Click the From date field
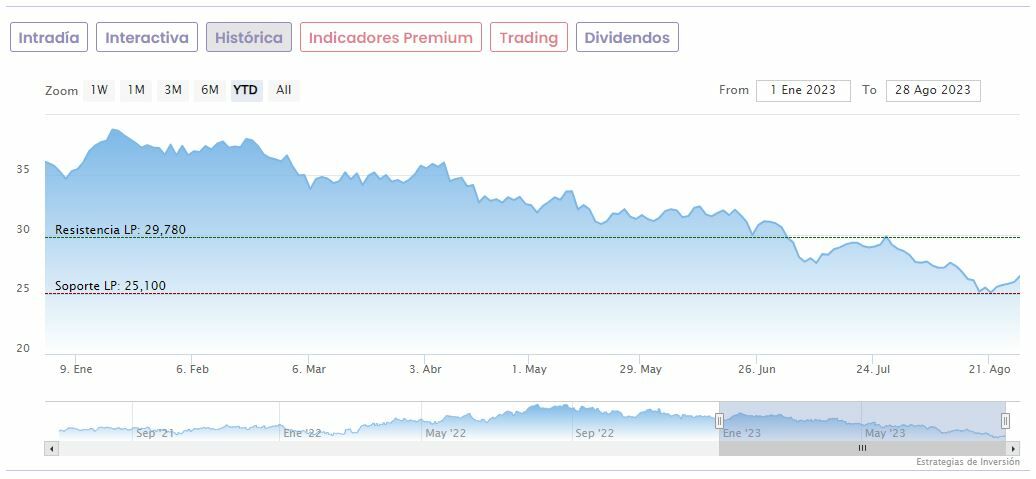Viewport: 1036px width, 479px height. tap(803, 90)
